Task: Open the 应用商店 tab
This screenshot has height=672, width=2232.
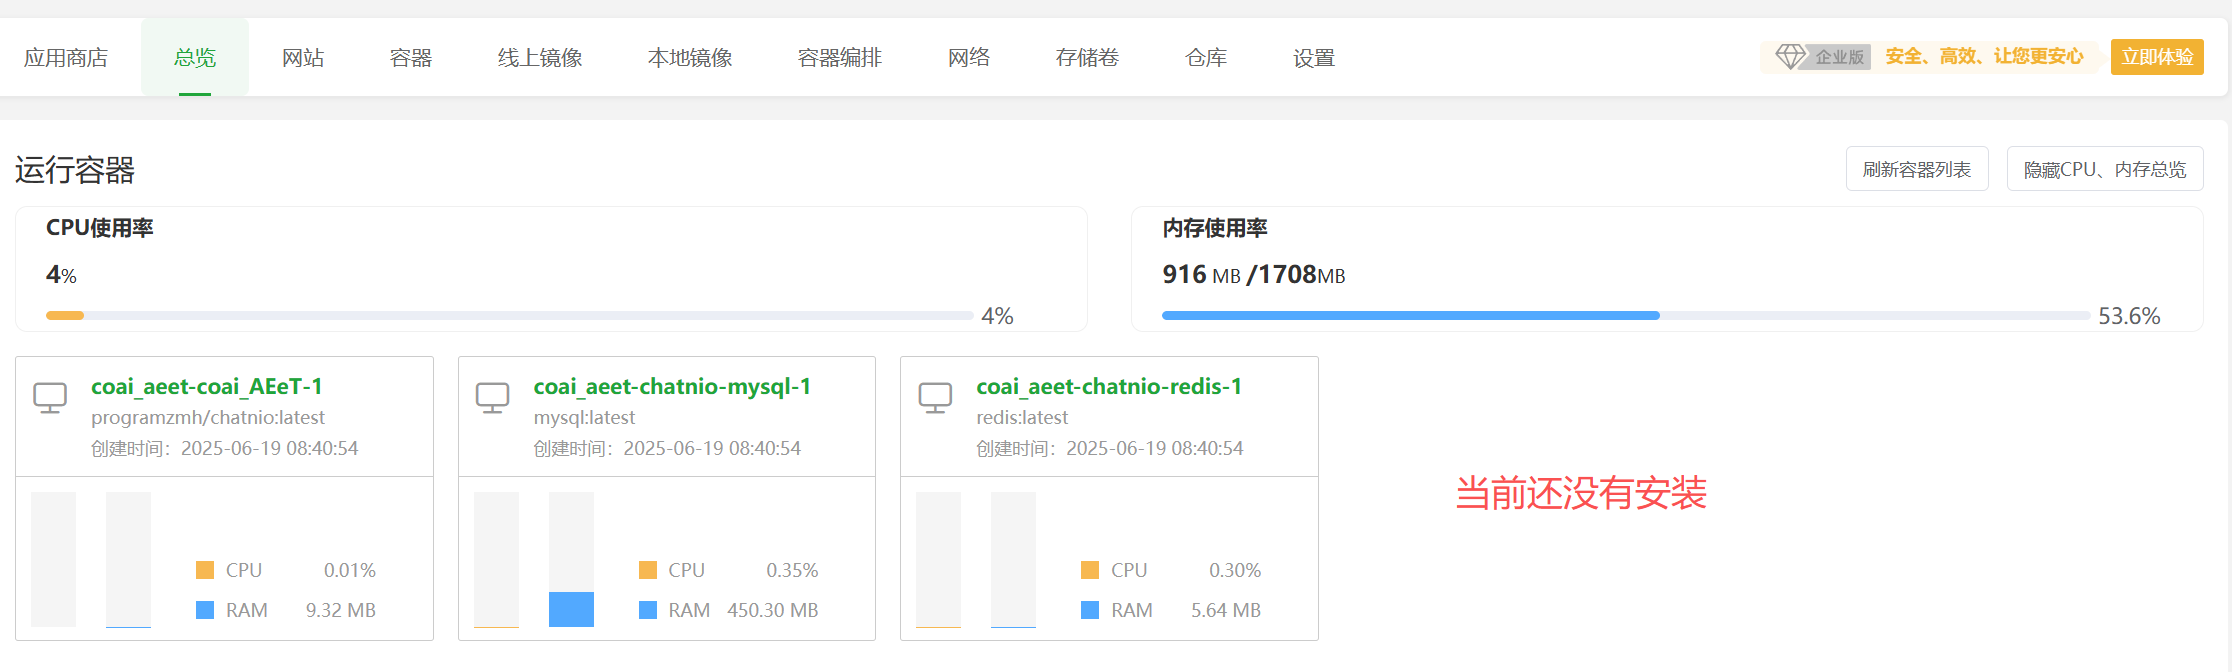Action: tap(66, 58)
